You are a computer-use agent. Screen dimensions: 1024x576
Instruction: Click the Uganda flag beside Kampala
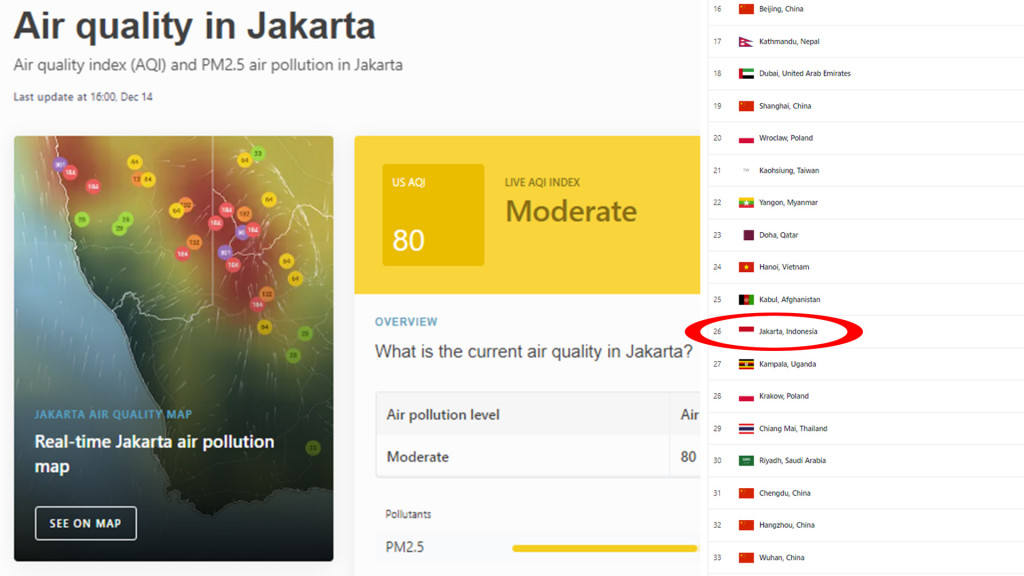[746, 364]
